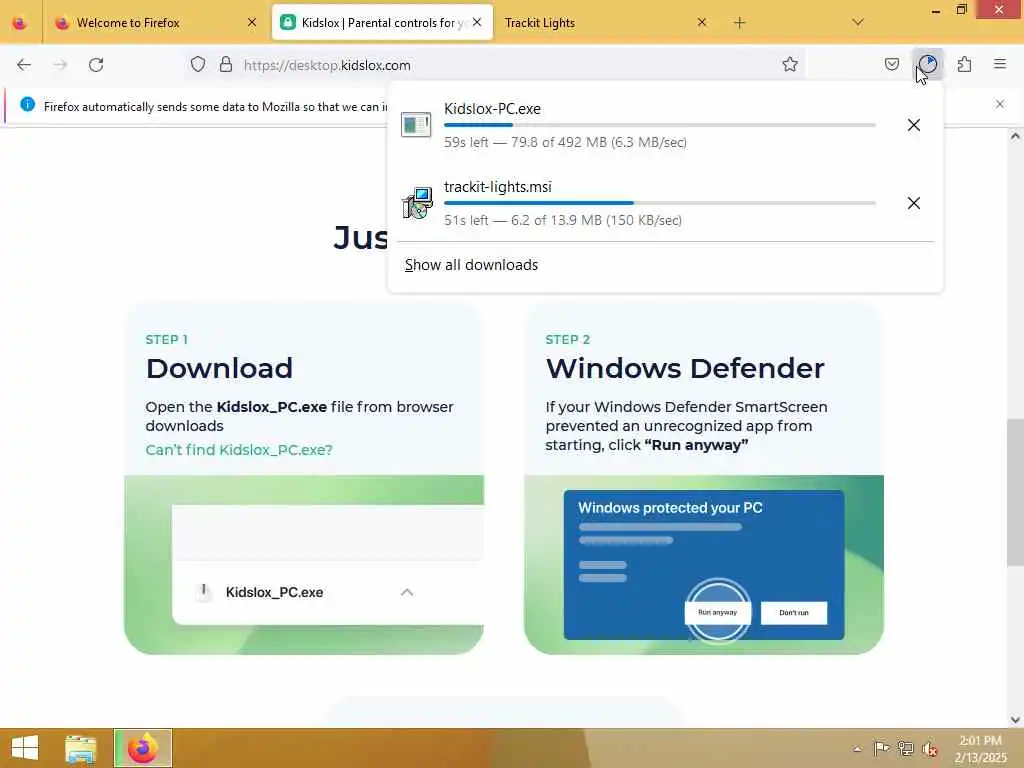Bookmark this page with the star
Screen dimensions: 1024x768
pos(790,64)
